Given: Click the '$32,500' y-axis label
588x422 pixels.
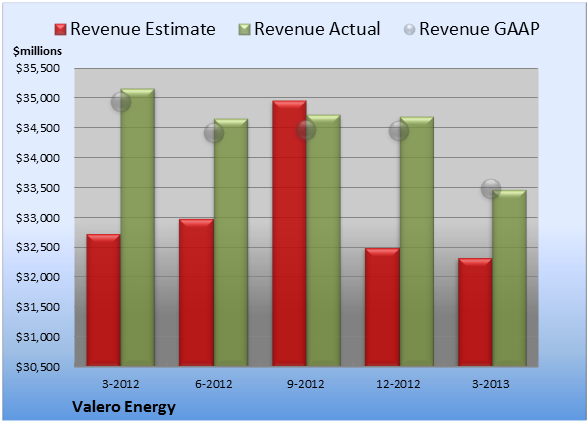Looking at the screenshot, I should coord(38,247).
